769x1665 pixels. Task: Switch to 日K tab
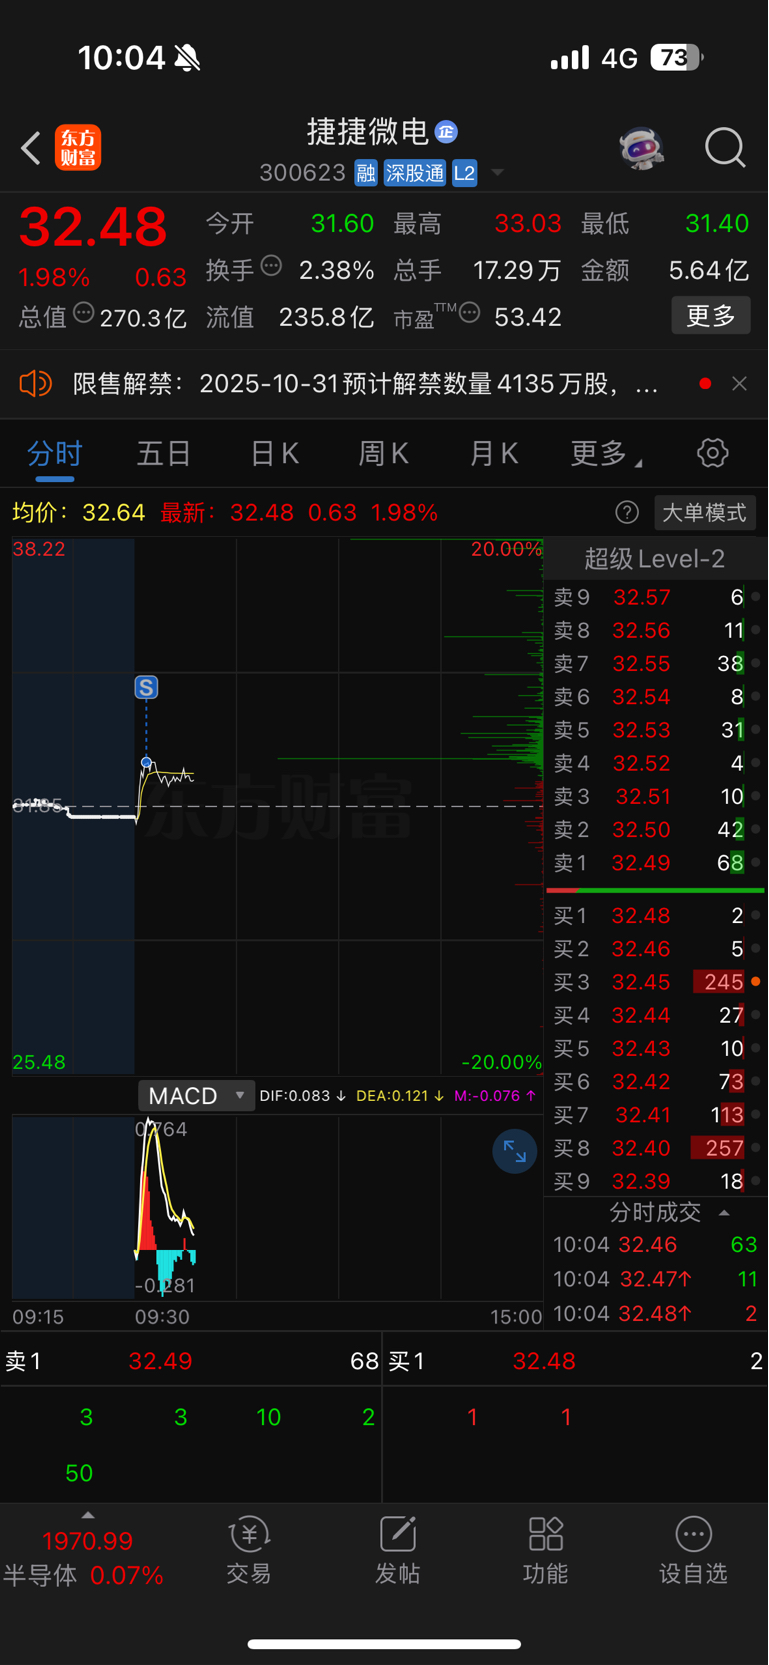(274, 454)
